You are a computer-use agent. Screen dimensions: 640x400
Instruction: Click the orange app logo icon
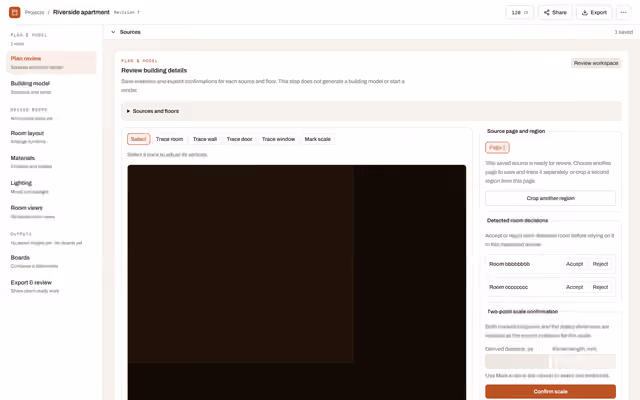pyautogui.click(x=15, y=12)
